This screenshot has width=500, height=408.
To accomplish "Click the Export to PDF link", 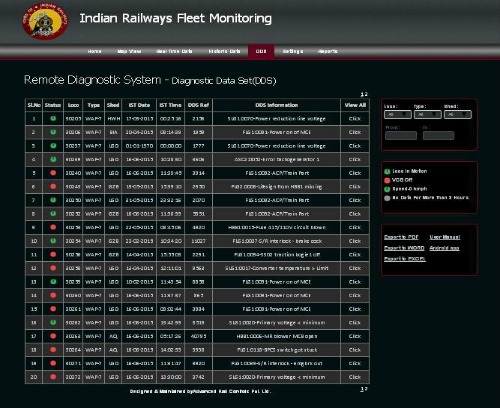I will 401,237.
